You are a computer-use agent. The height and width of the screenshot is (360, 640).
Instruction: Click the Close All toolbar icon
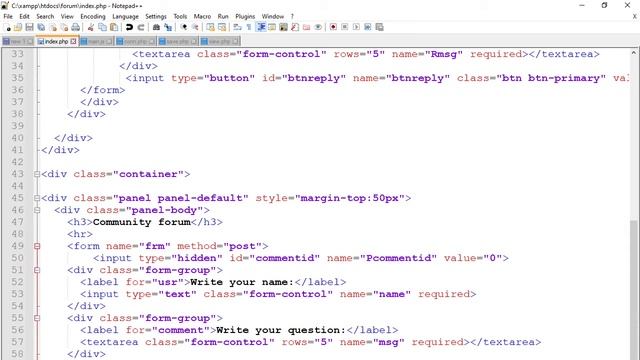(64, 27)
